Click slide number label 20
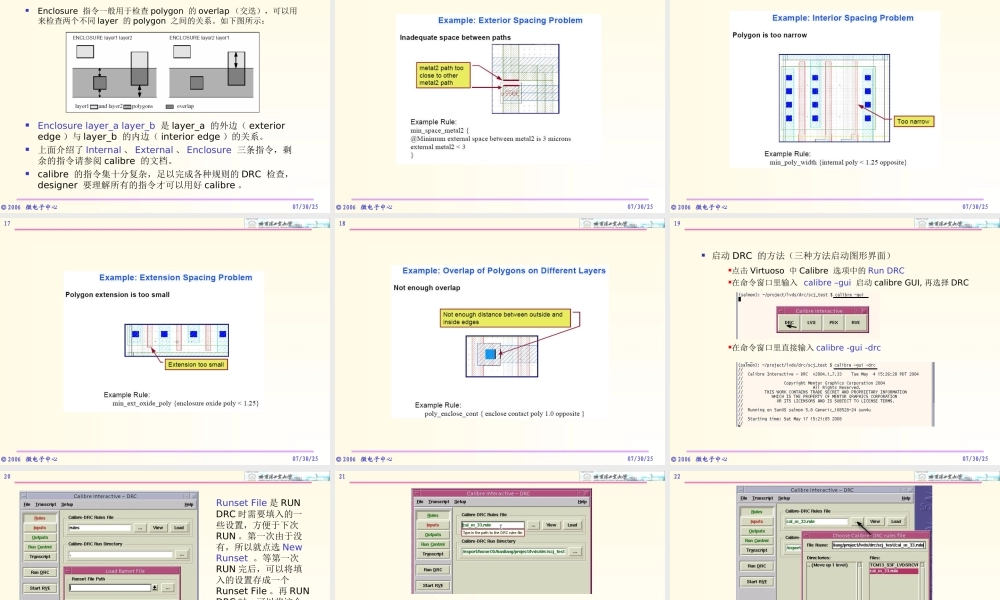 click(x=7, y=476)
